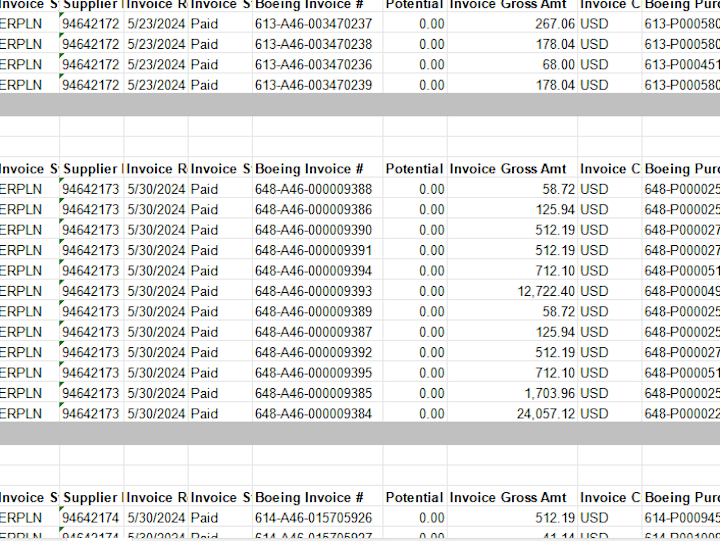This screenshot has width=720, height=541.
Task: Click date 5/30/2024 in row 648-A46-000009394
Action: click(x=156, y=271)
